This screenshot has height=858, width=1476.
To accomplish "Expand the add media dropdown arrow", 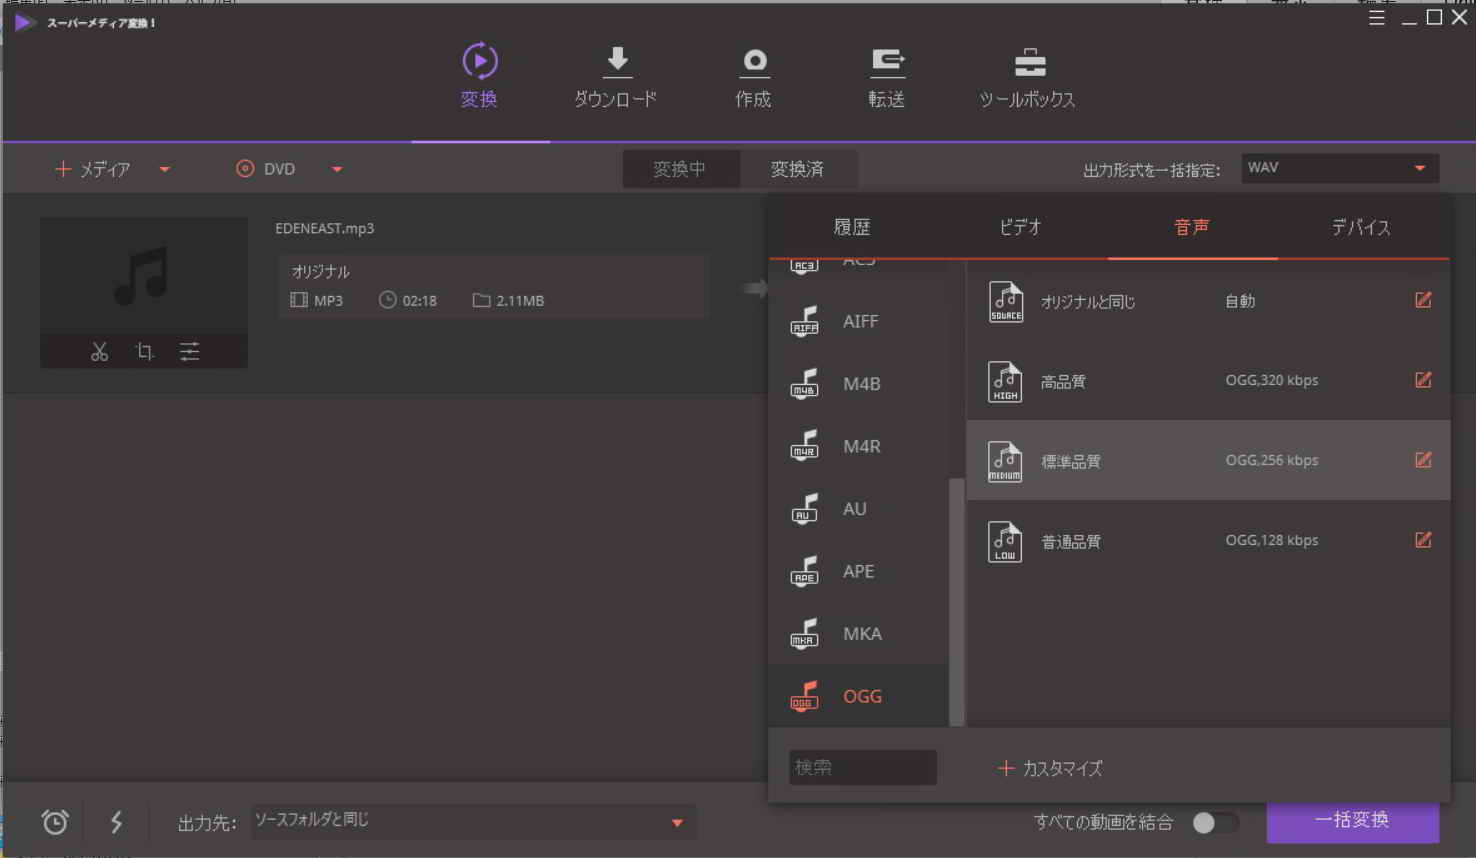I will (165, 169).
